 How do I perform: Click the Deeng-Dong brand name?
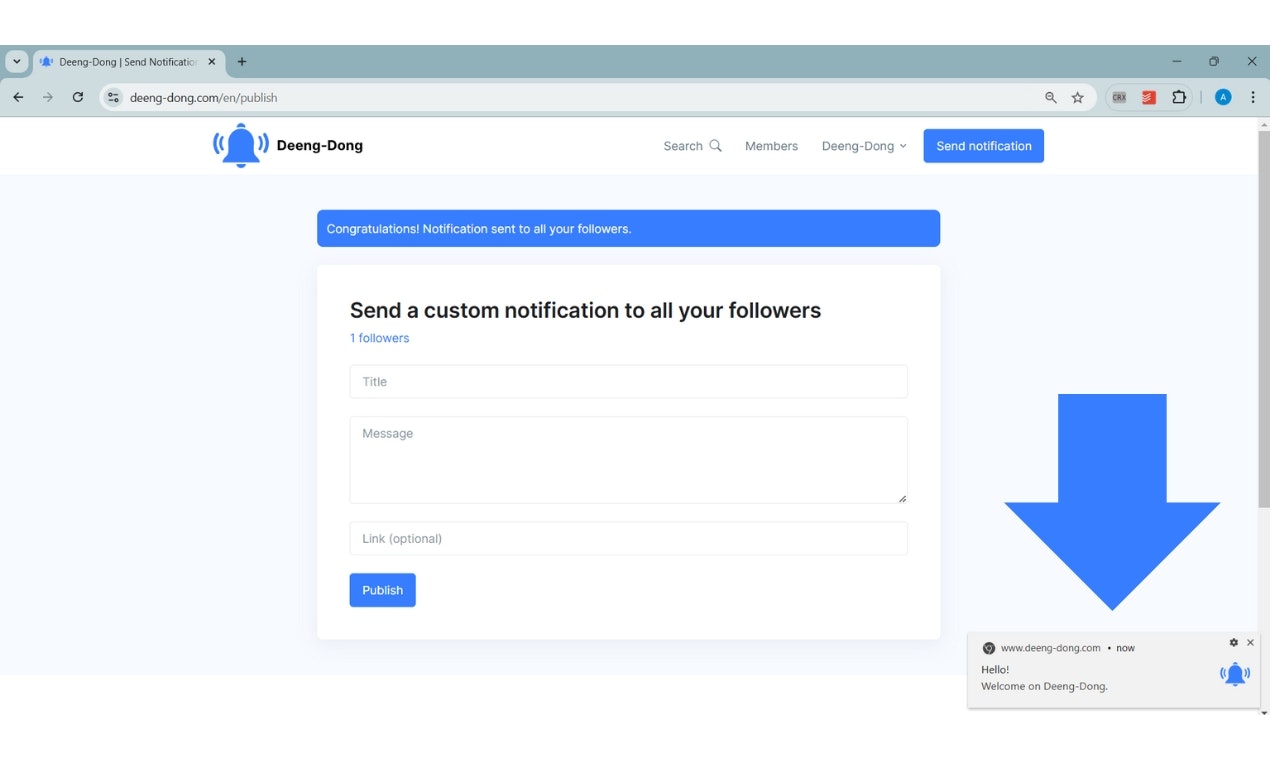point(320,145)
